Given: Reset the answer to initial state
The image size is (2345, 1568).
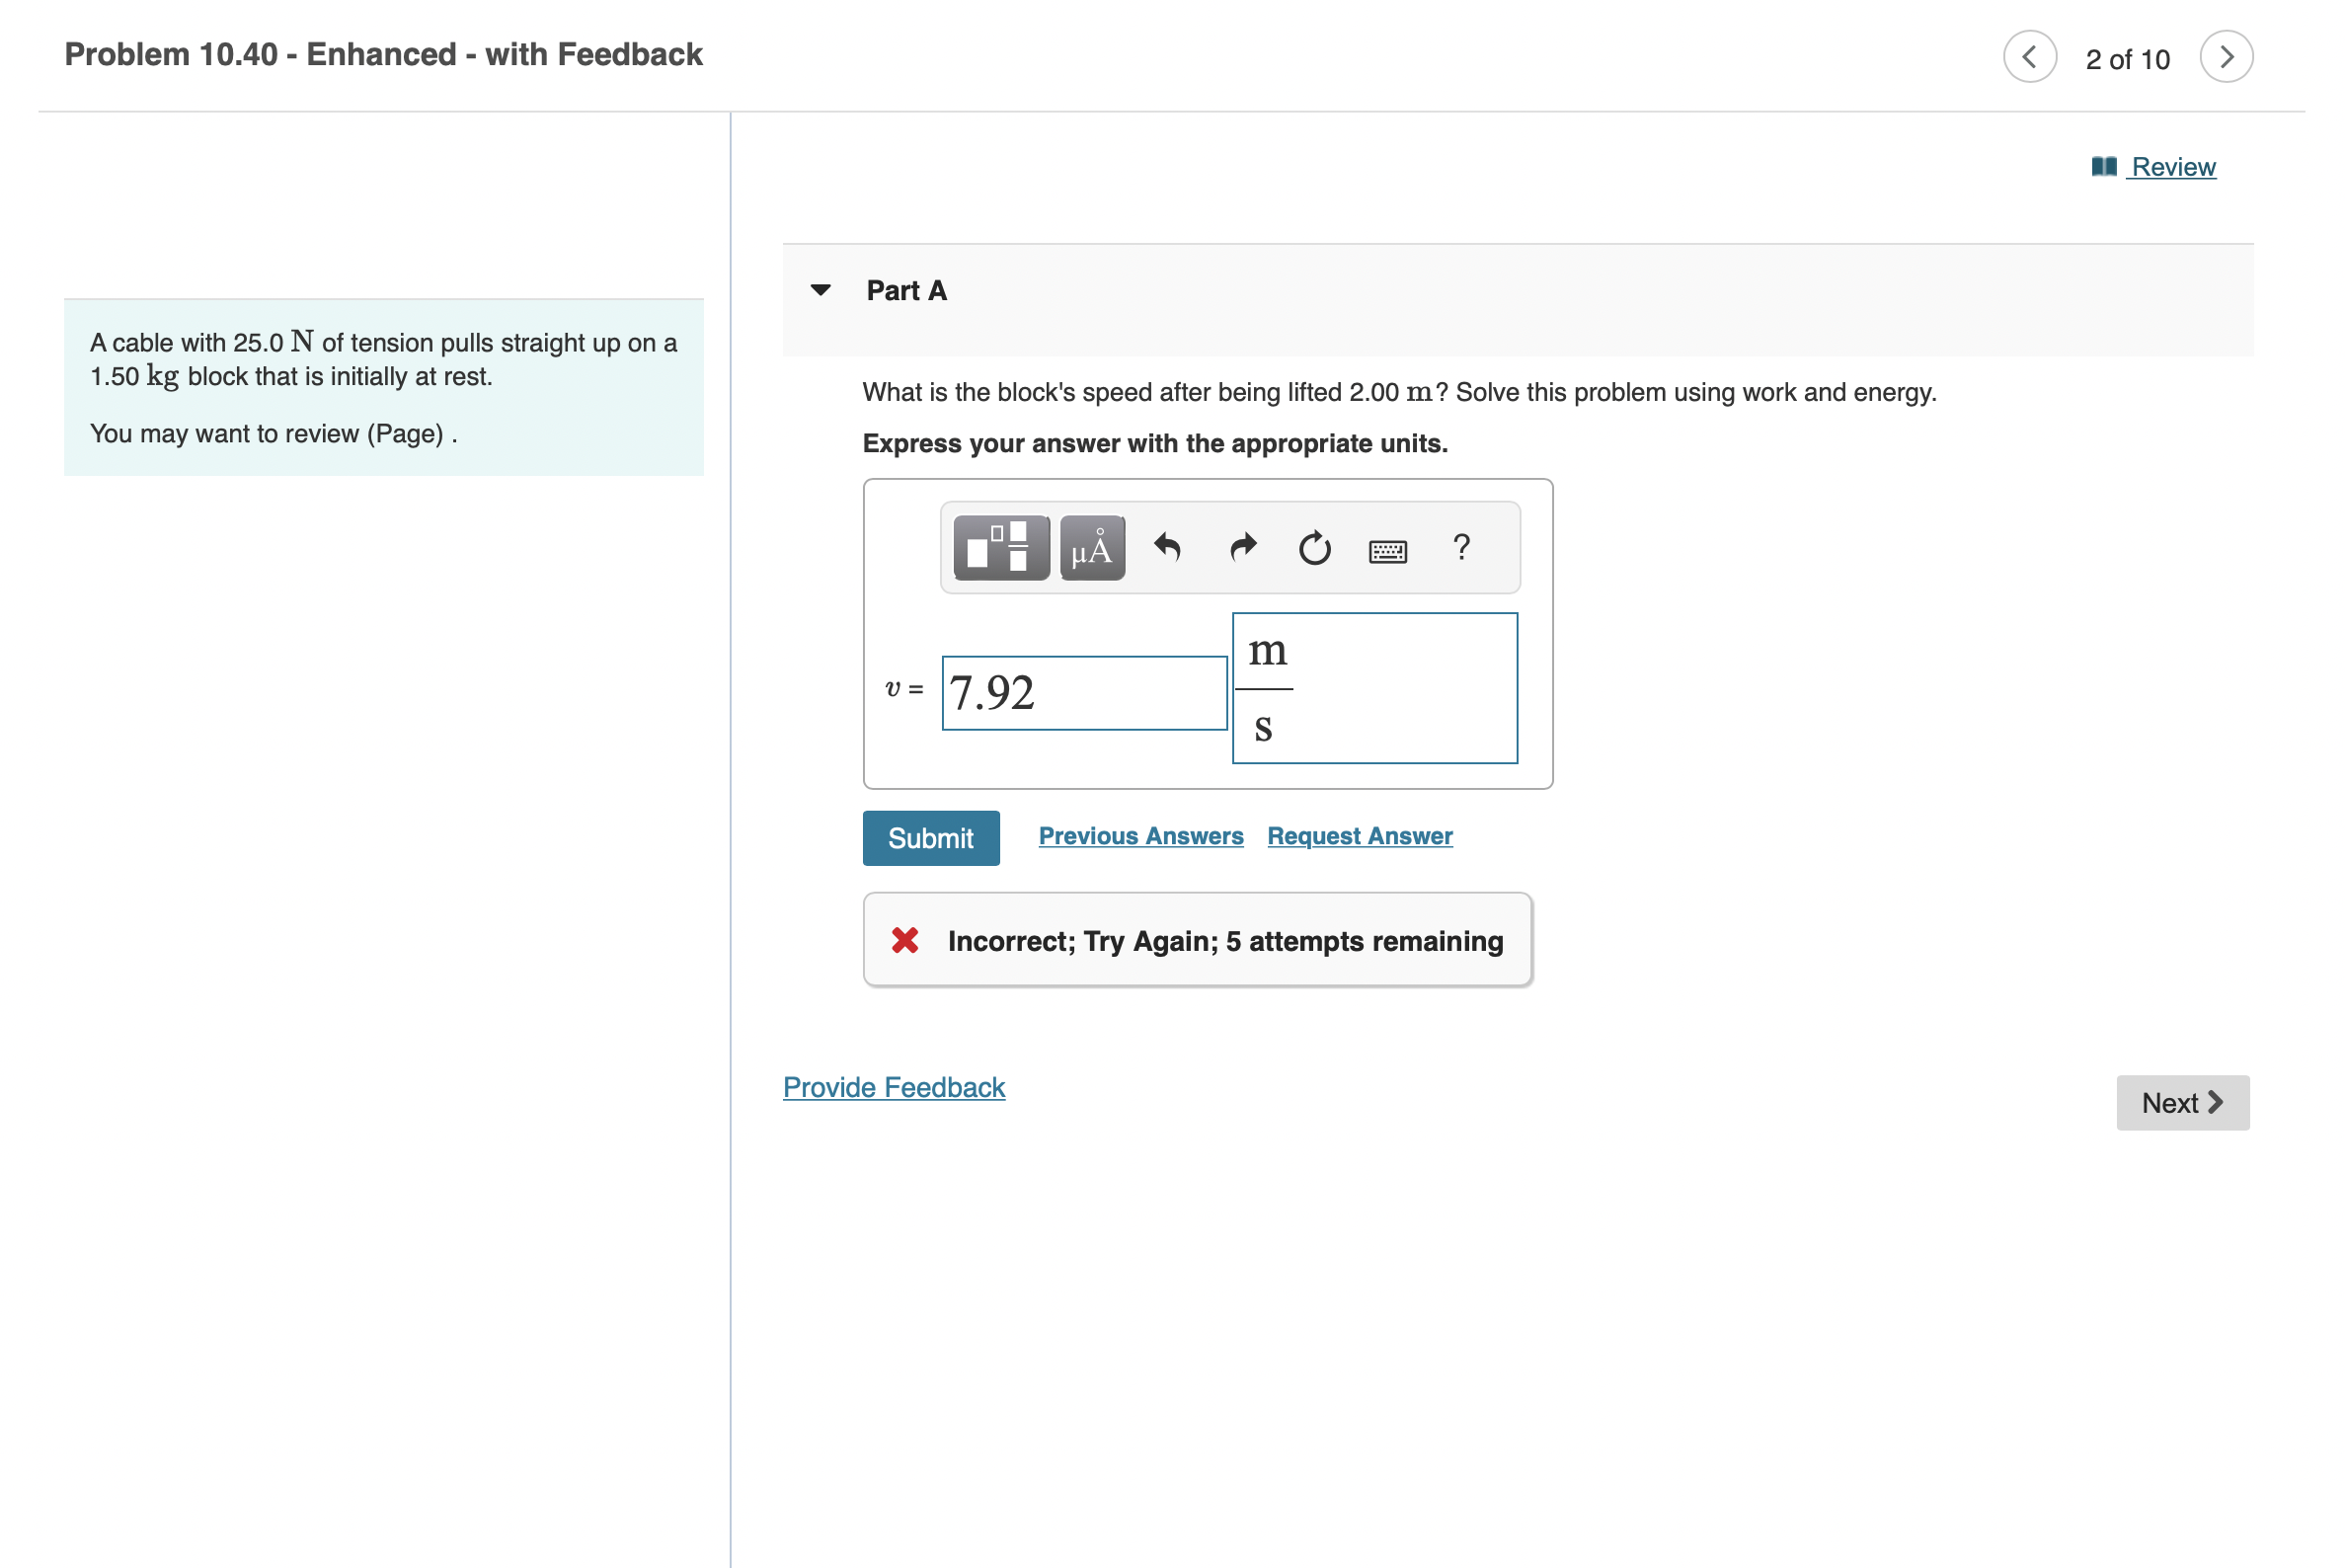Looking at the screenshot, I should 1313,549.
